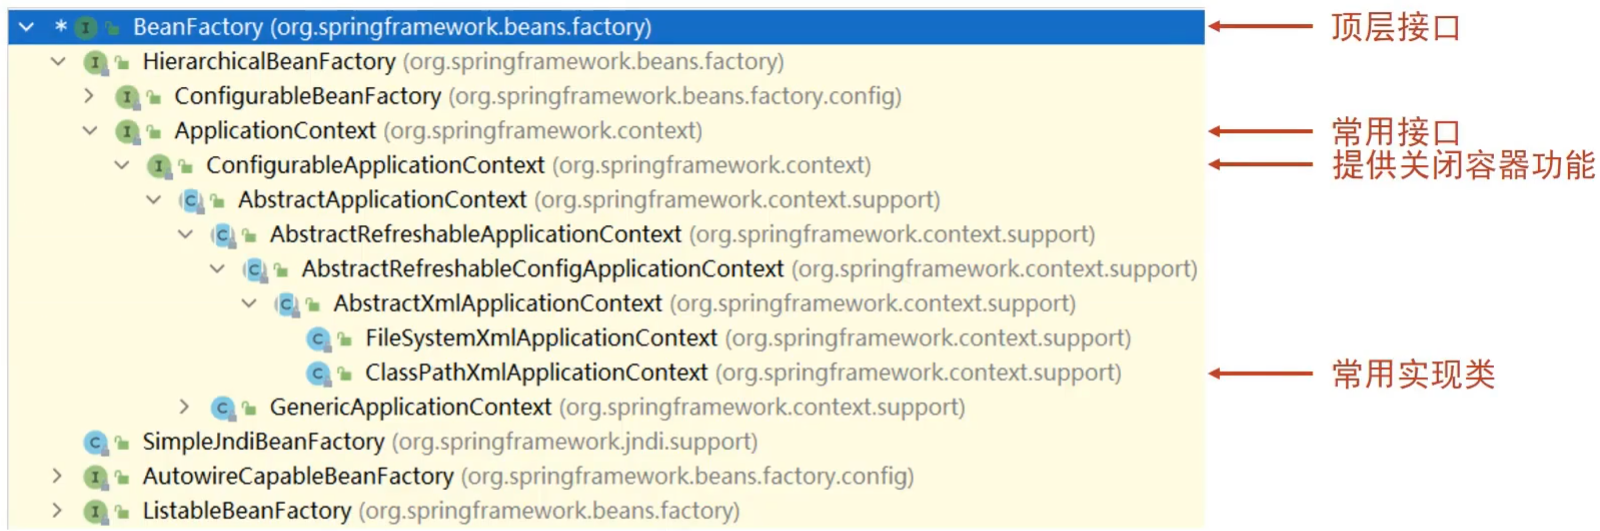The height and width of the screenshot is (531, 1600).
Task: Click the class icon beside FileSystemXmlApplicationContext
Action: pyautogui.click(x=318, y=339)
